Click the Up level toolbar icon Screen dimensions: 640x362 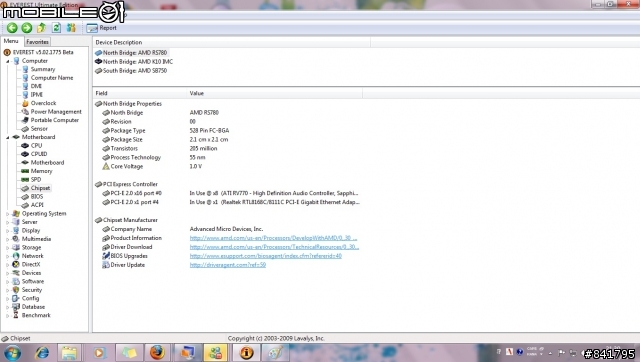tap(41, 28)
